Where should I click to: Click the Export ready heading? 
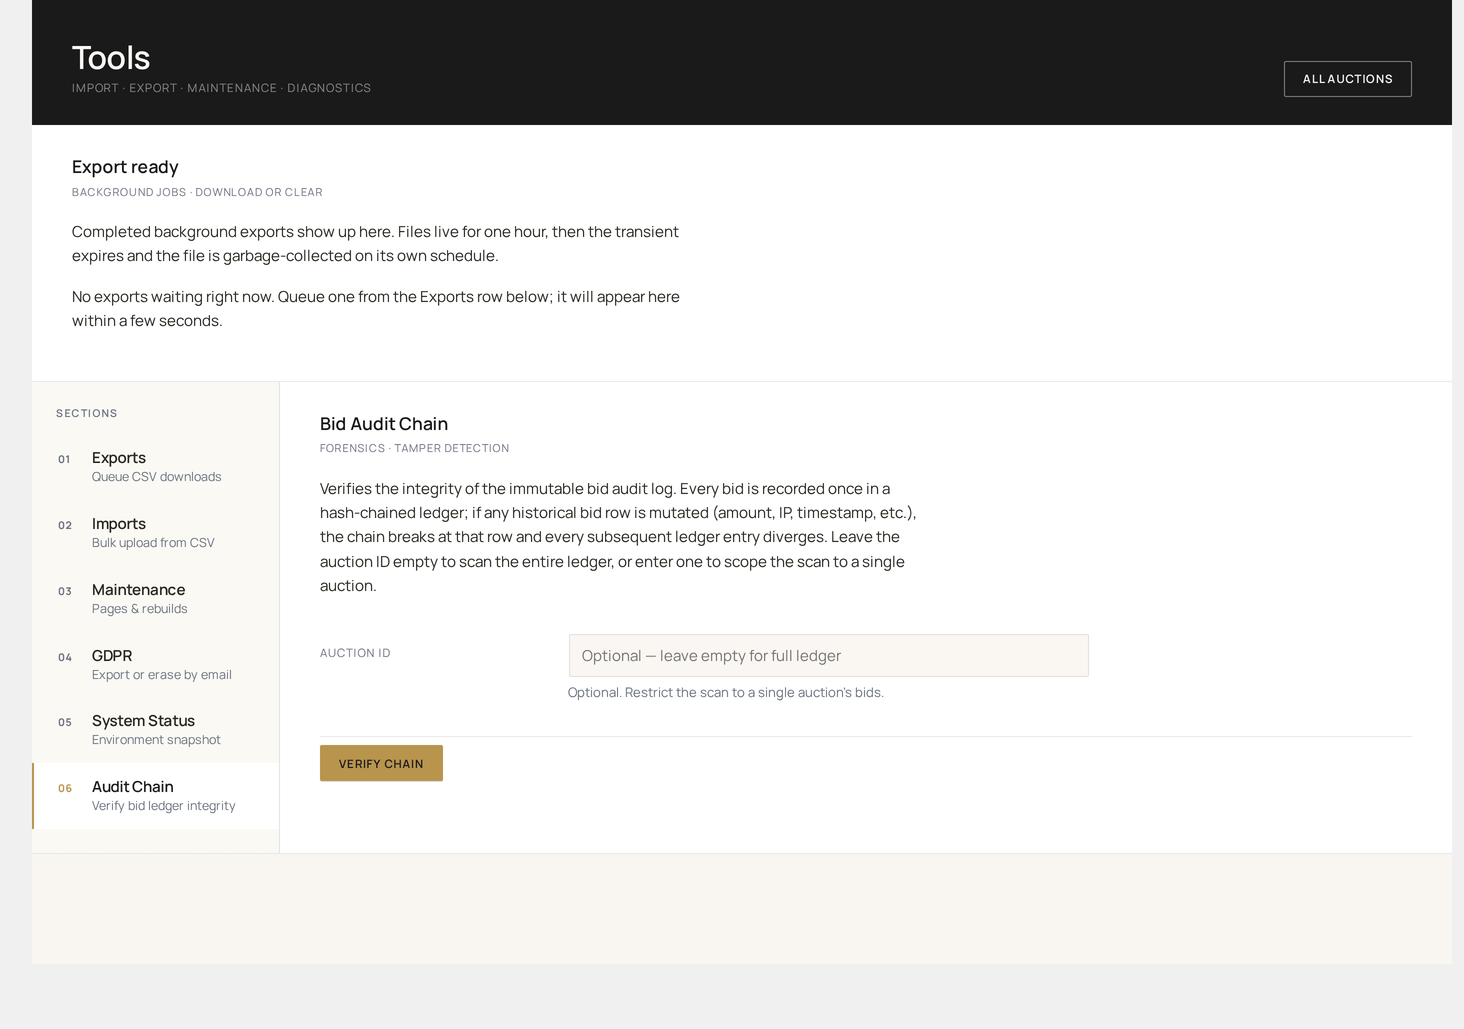click(125, 167)
